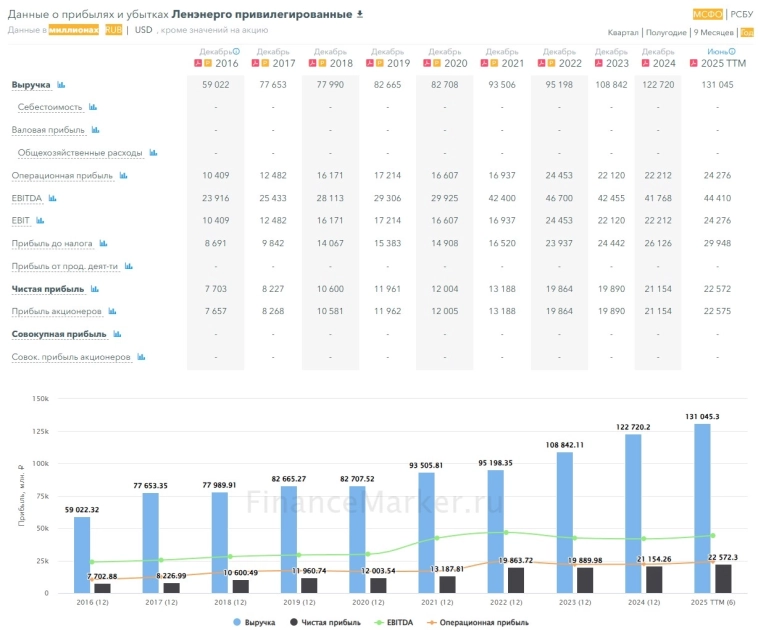Set units via the миллионах selector
Viewport: 758px width, 630px height.
(x=74, y=30)
